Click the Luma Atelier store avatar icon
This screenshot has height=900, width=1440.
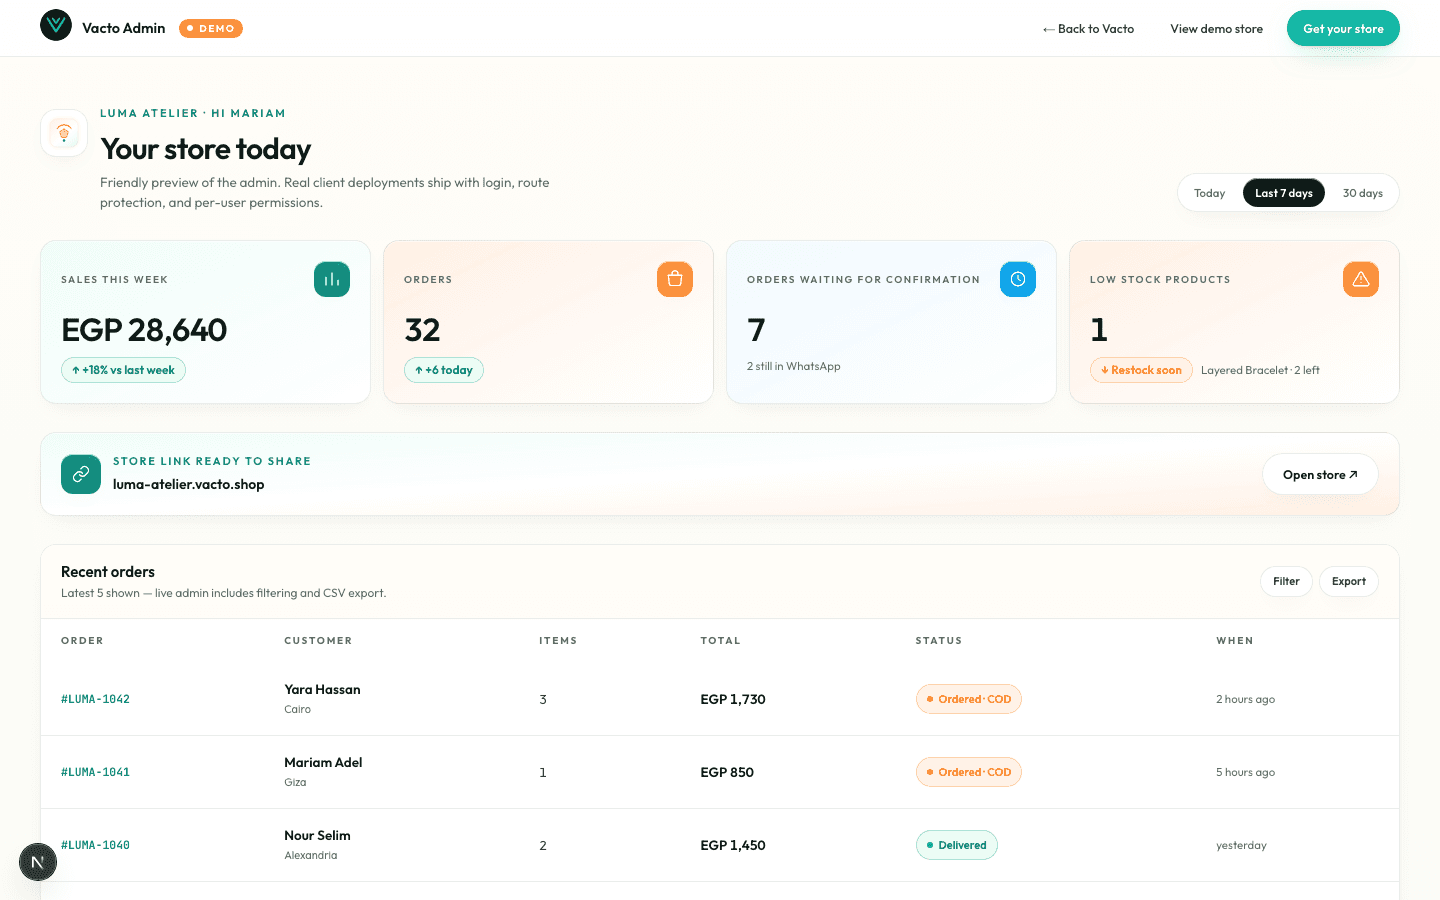(x=64, y=133)
